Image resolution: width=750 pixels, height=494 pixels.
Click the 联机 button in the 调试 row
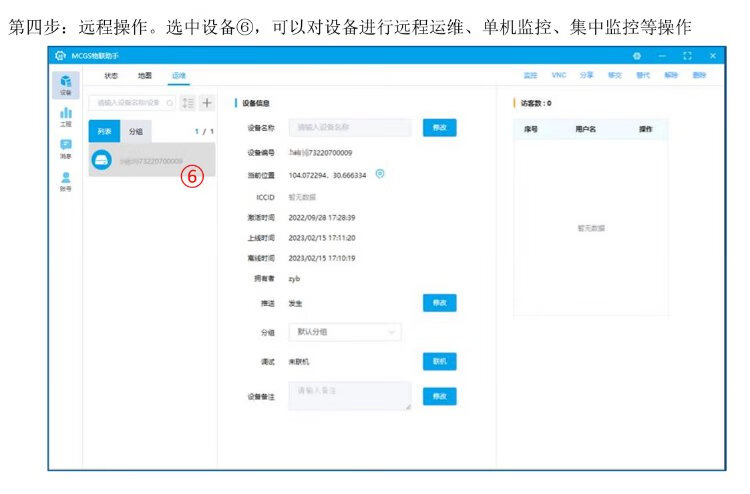pyautogui.click(x=439, y=361)
